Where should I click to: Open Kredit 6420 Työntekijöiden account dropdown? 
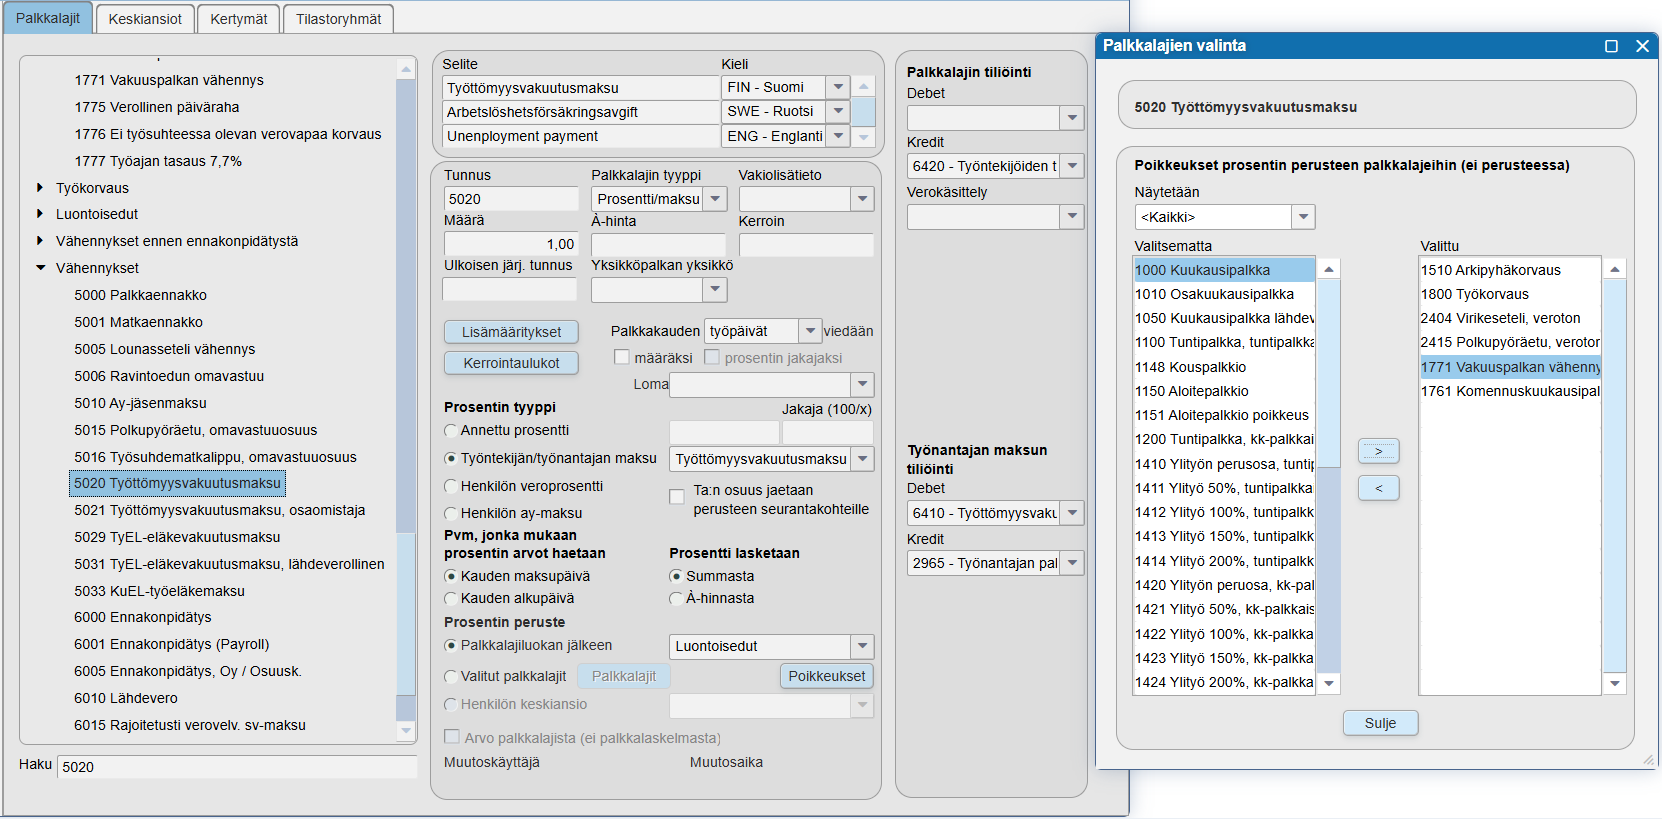click(x=1072, y=166)
